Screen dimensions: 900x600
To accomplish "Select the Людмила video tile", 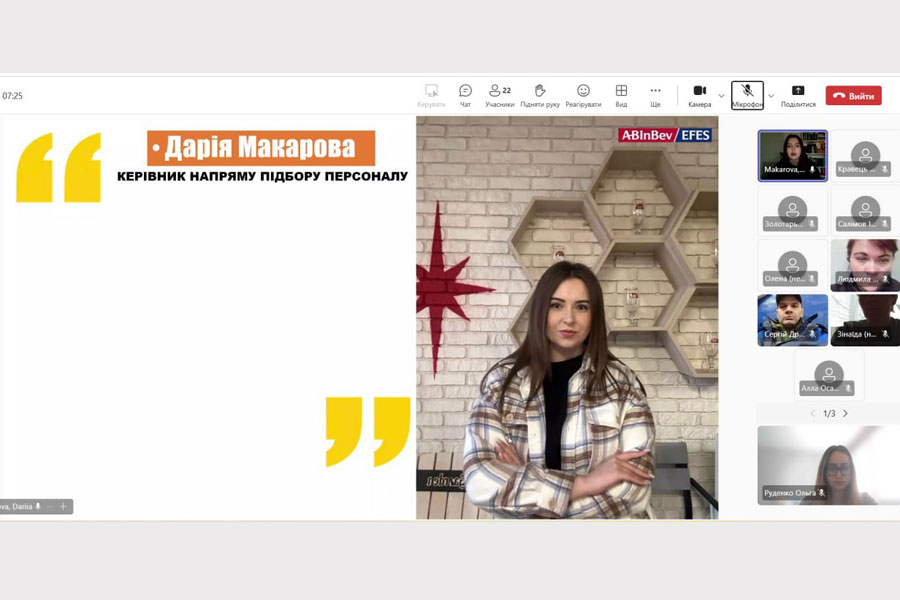I will 865,265.
